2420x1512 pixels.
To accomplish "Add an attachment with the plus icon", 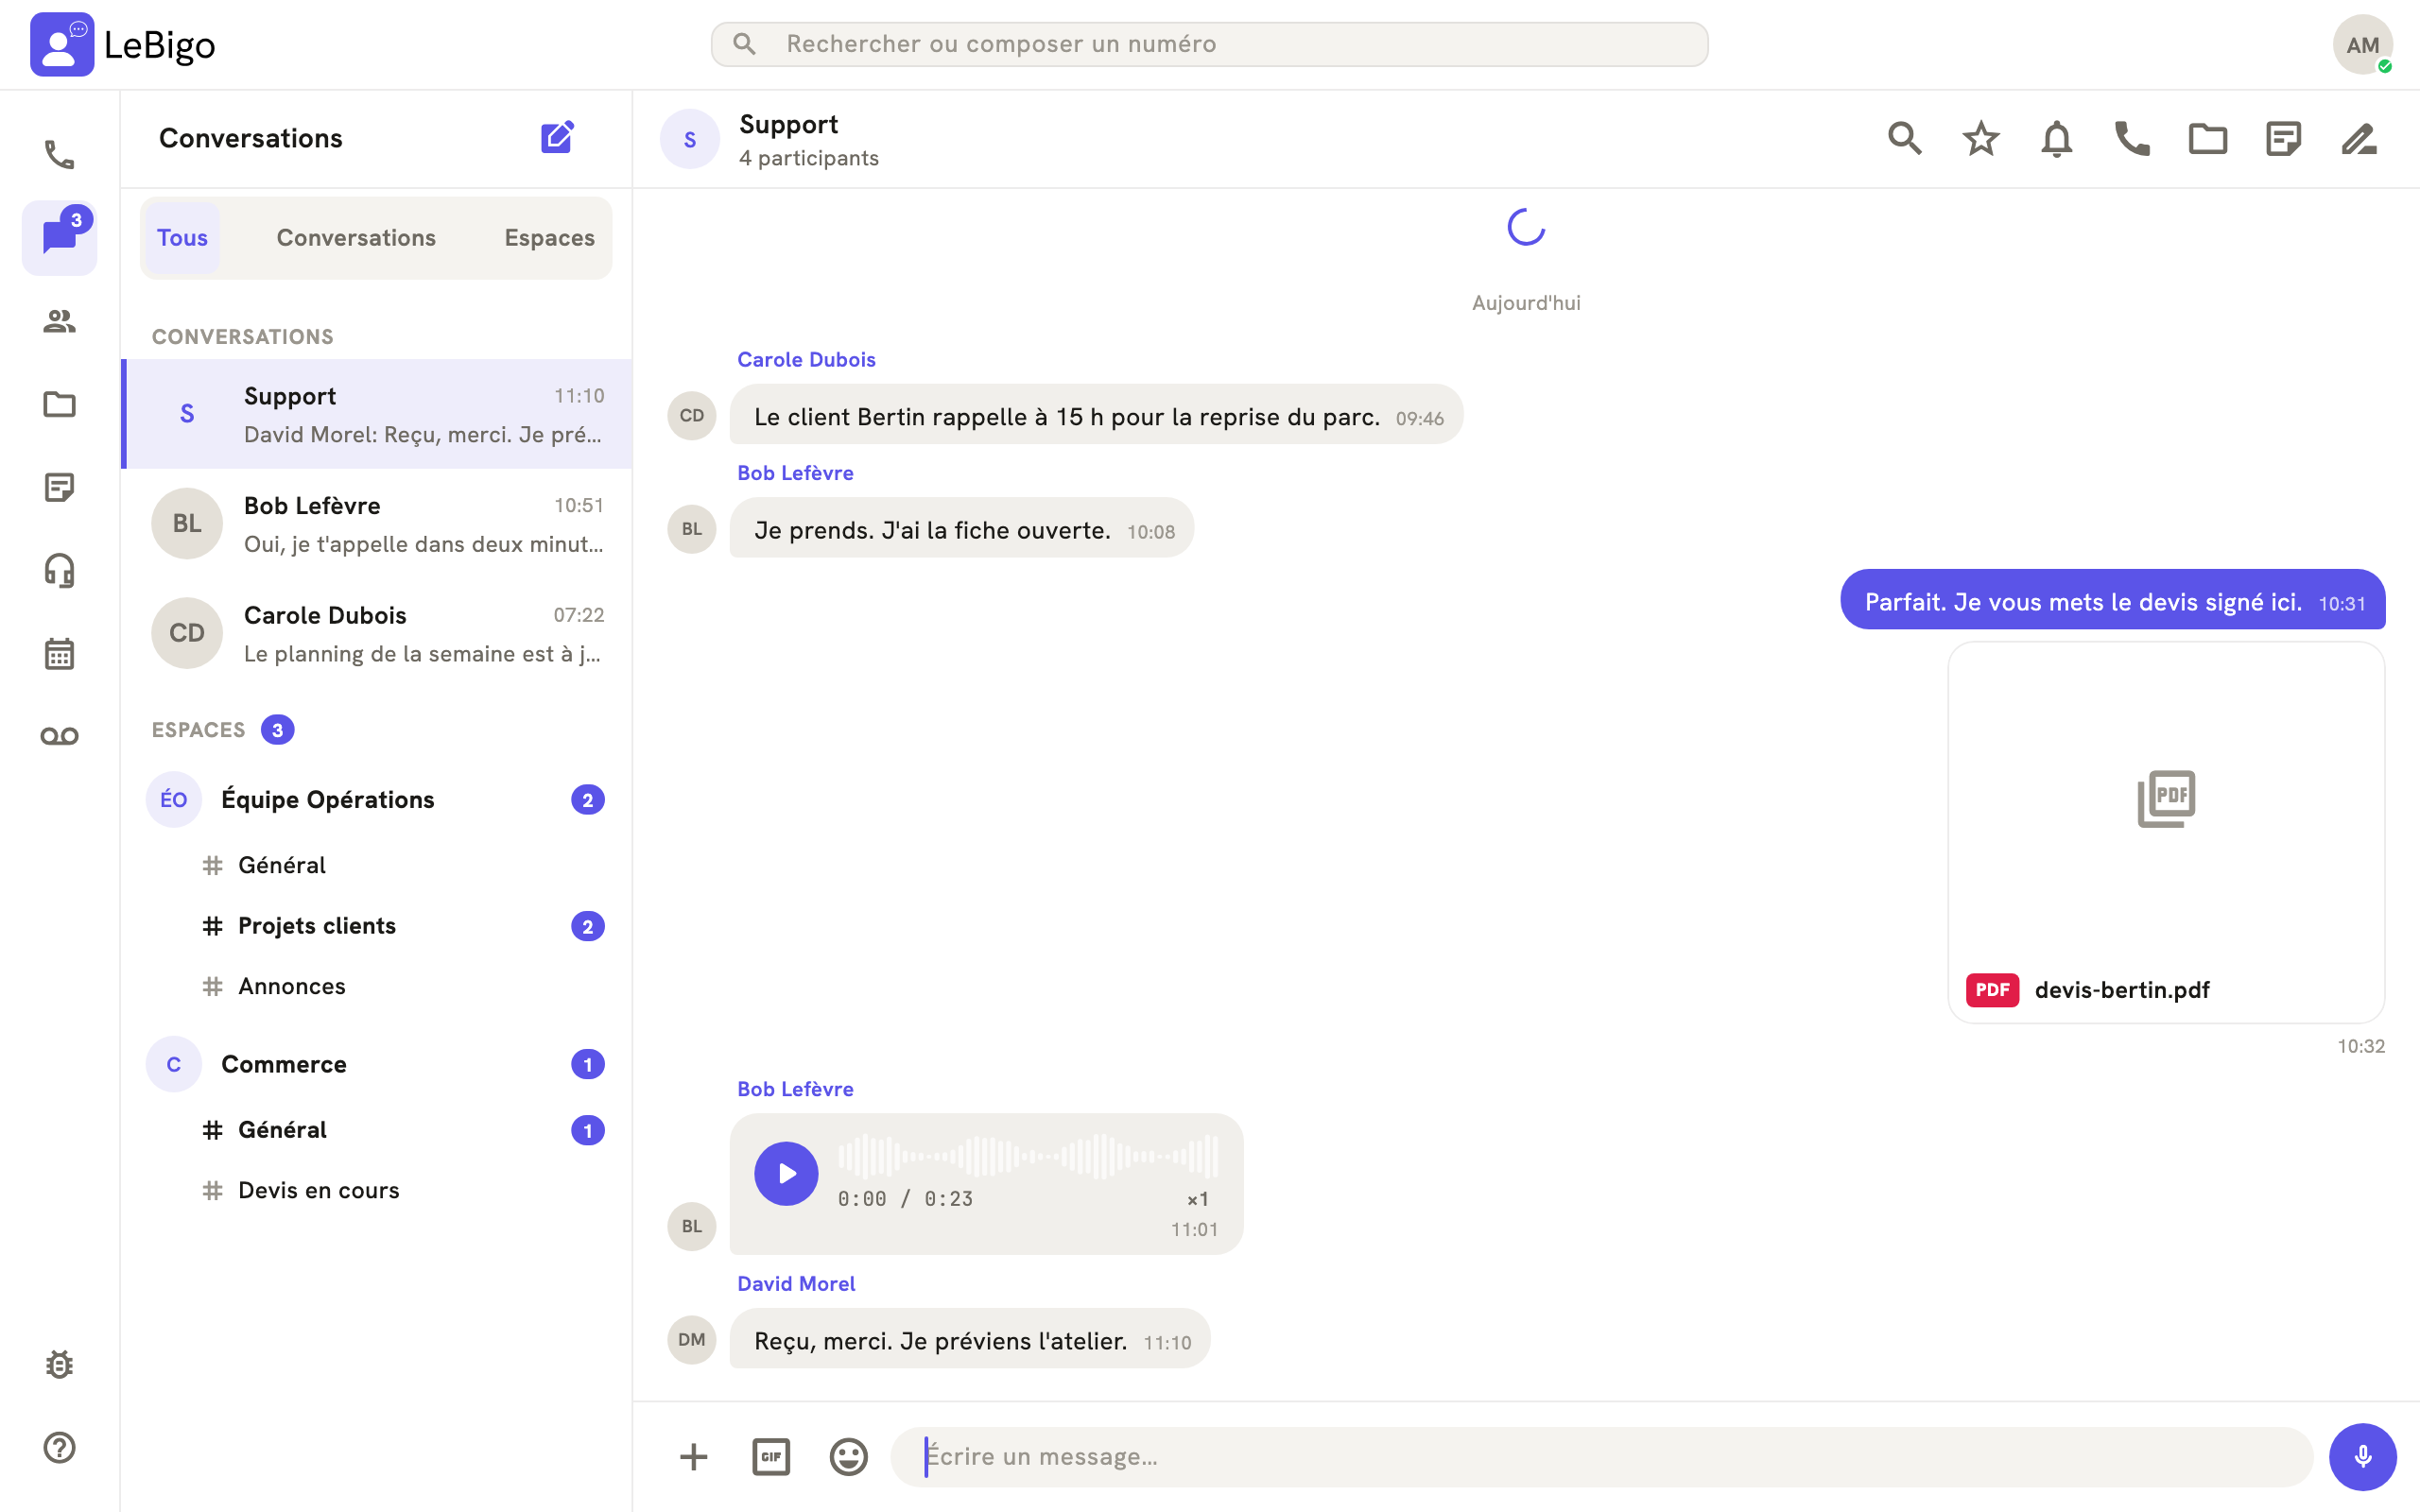I will (x=693, y=1456).
